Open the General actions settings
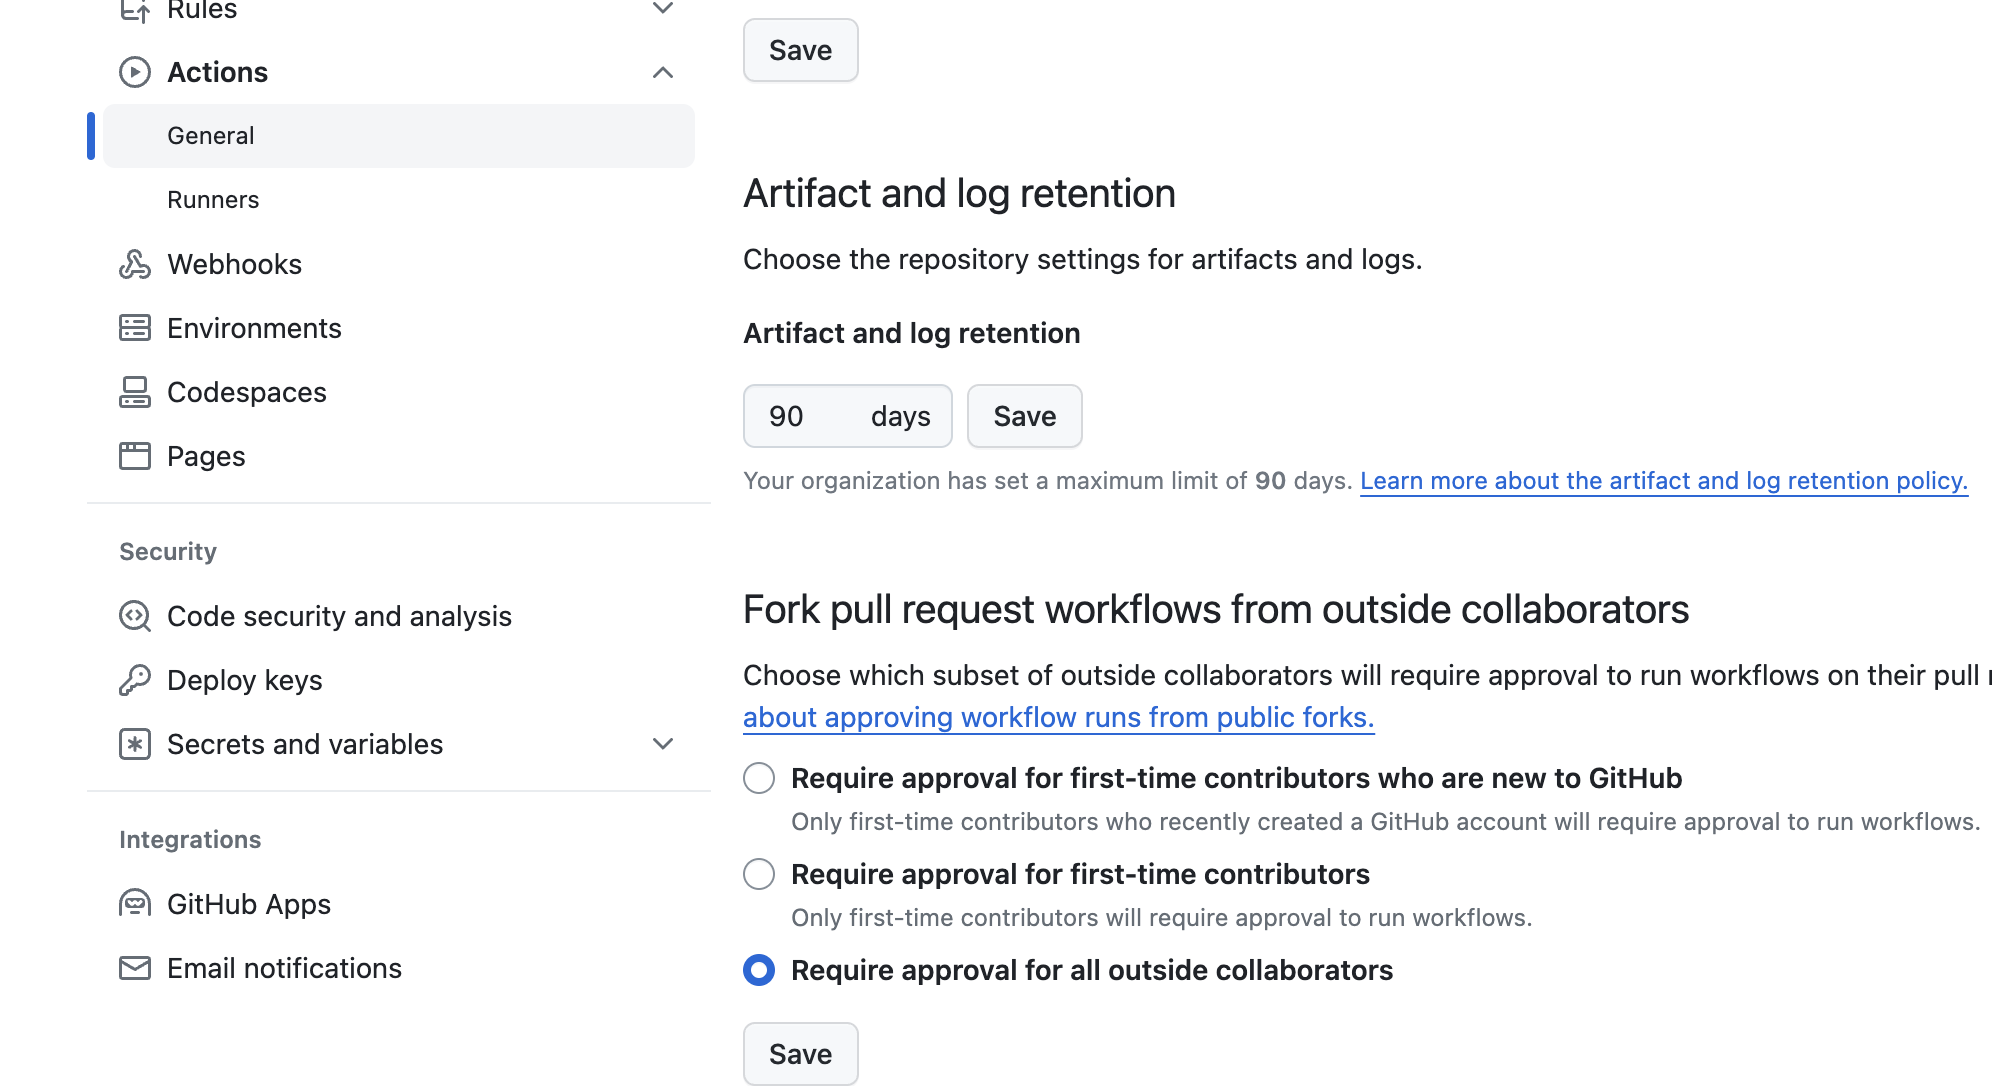Image resolution: width=1992 pixels, height=1086 pixels. [211, 136]
